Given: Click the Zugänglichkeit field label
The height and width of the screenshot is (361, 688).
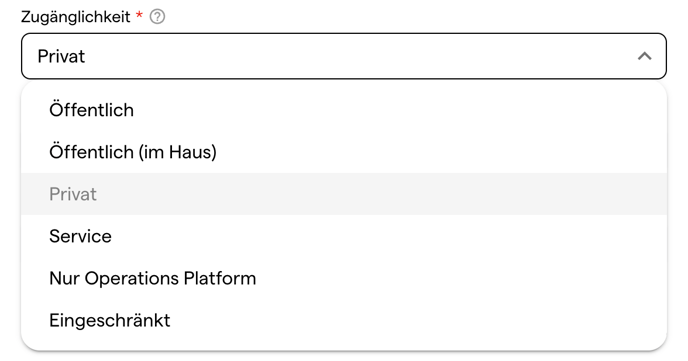Looking at the screenshot, I should pos(75,17).
